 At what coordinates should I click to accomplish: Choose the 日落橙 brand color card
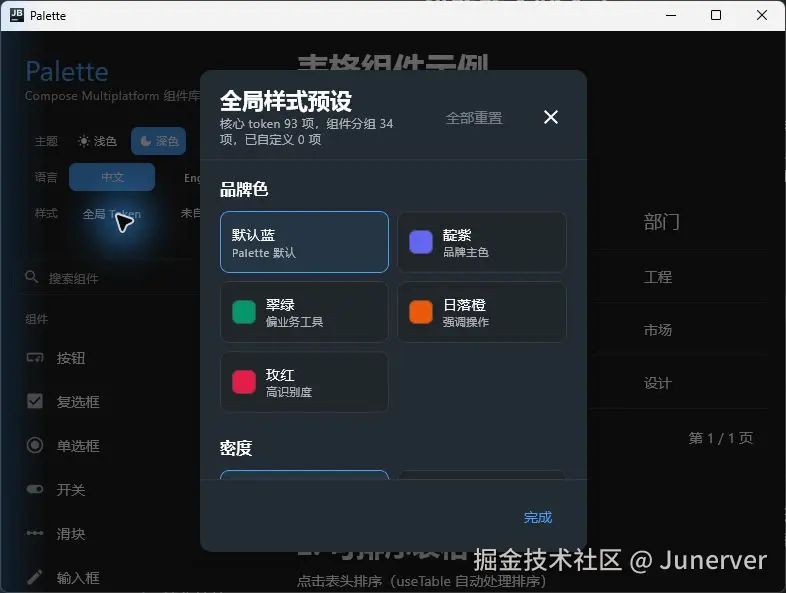pos(482,312)
